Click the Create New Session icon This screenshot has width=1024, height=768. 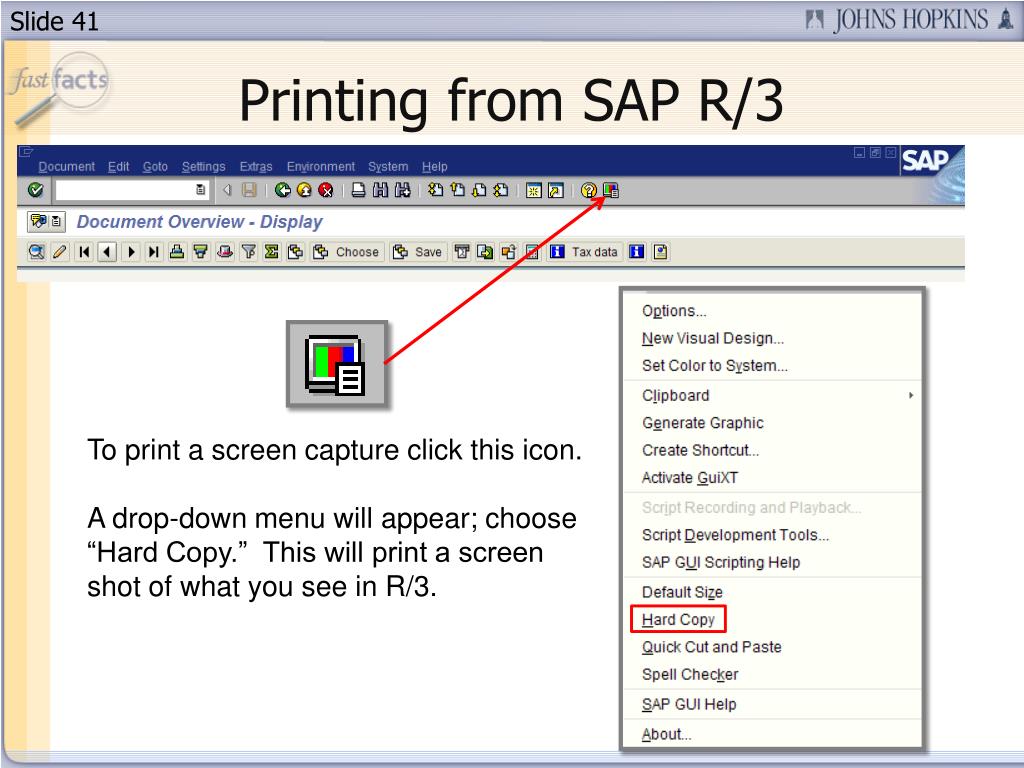534,190
